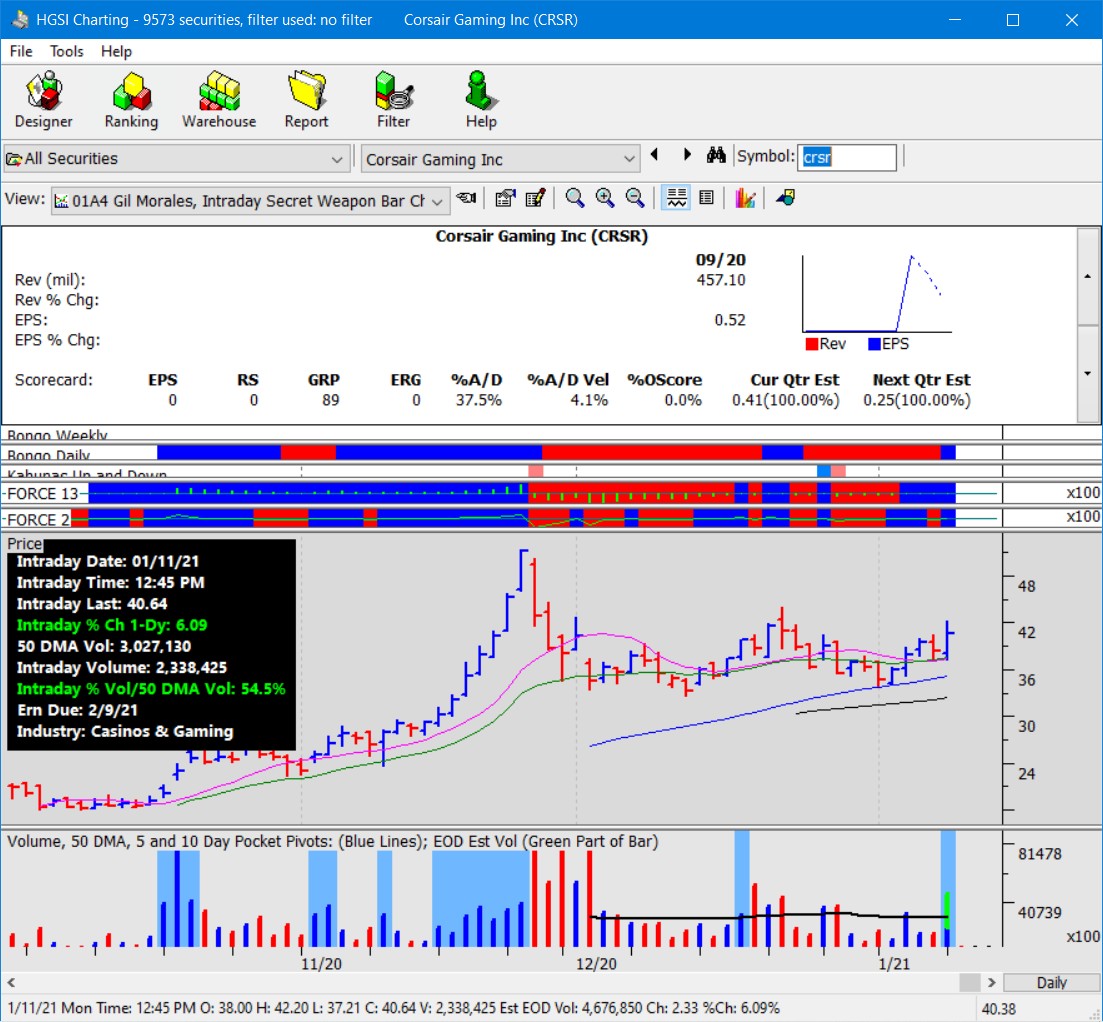Open the Warehouse tool
This screenshot has width=1103, height=1022.
219,100
